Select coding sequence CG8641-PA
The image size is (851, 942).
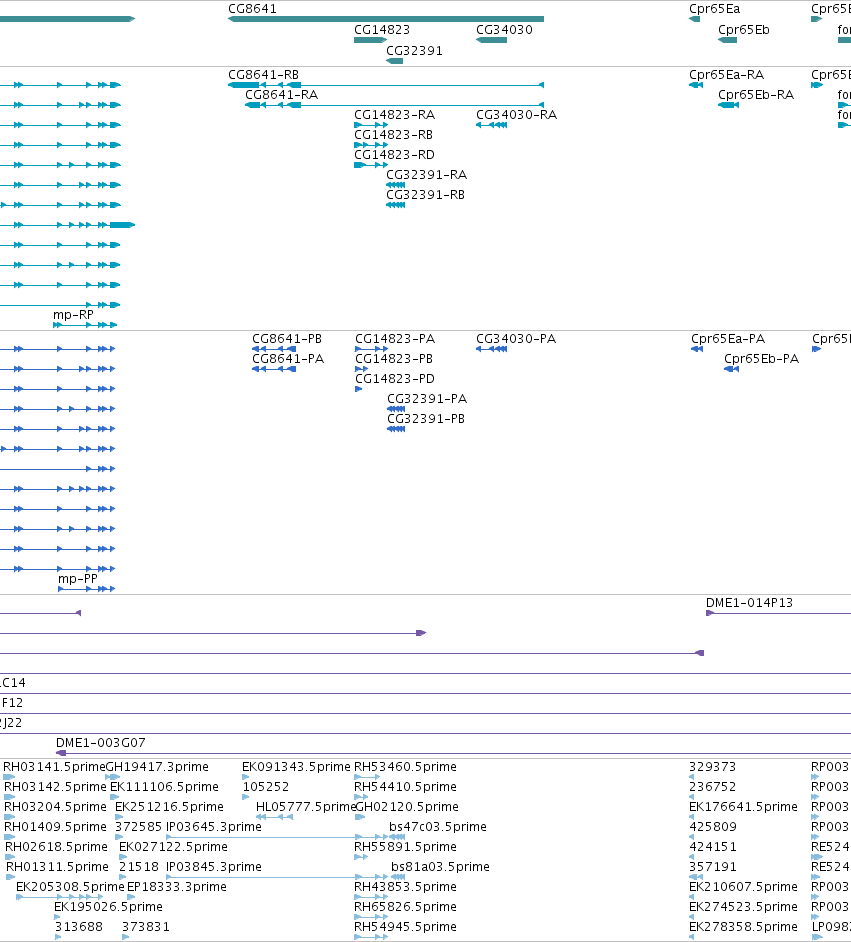288,359
